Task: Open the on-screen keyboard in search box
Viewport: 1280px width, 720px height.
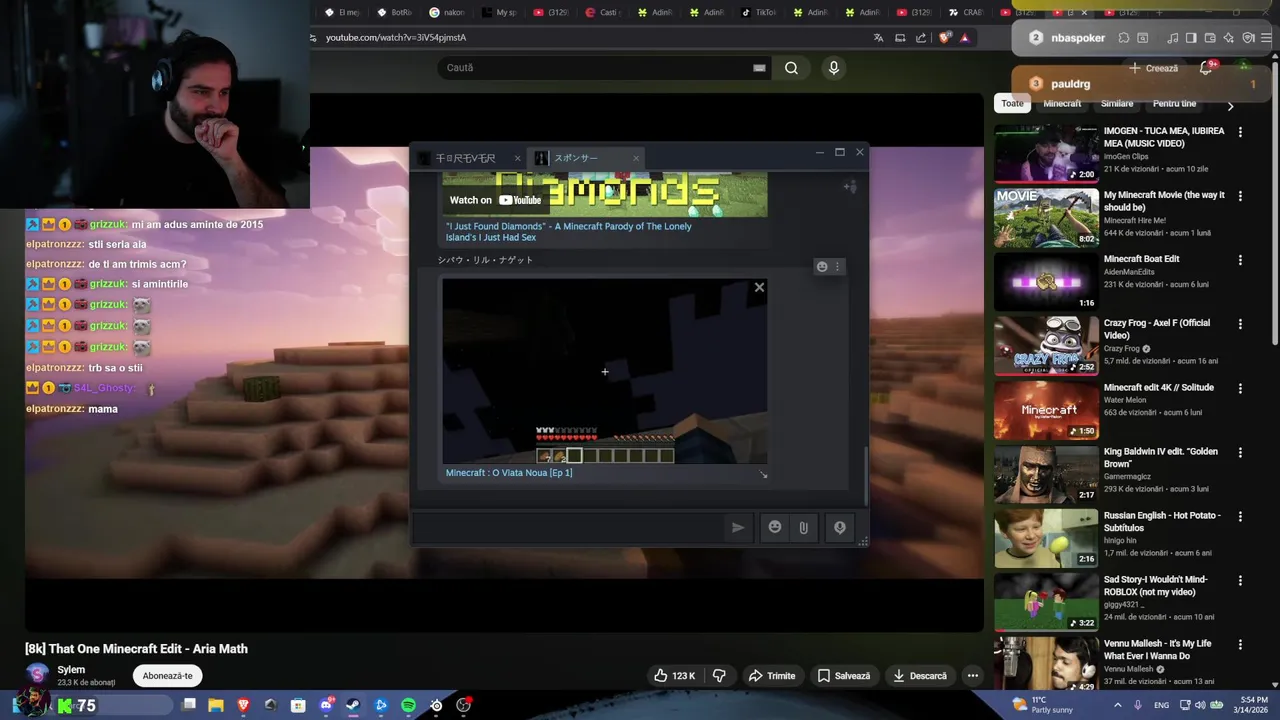Action: point(759,68)
